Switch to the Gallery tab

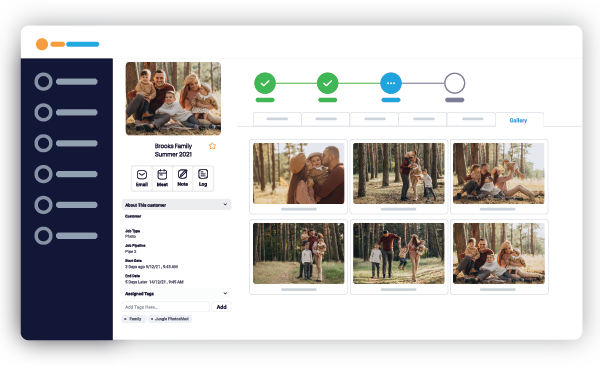pyautogui.click(x=518, y=120)
